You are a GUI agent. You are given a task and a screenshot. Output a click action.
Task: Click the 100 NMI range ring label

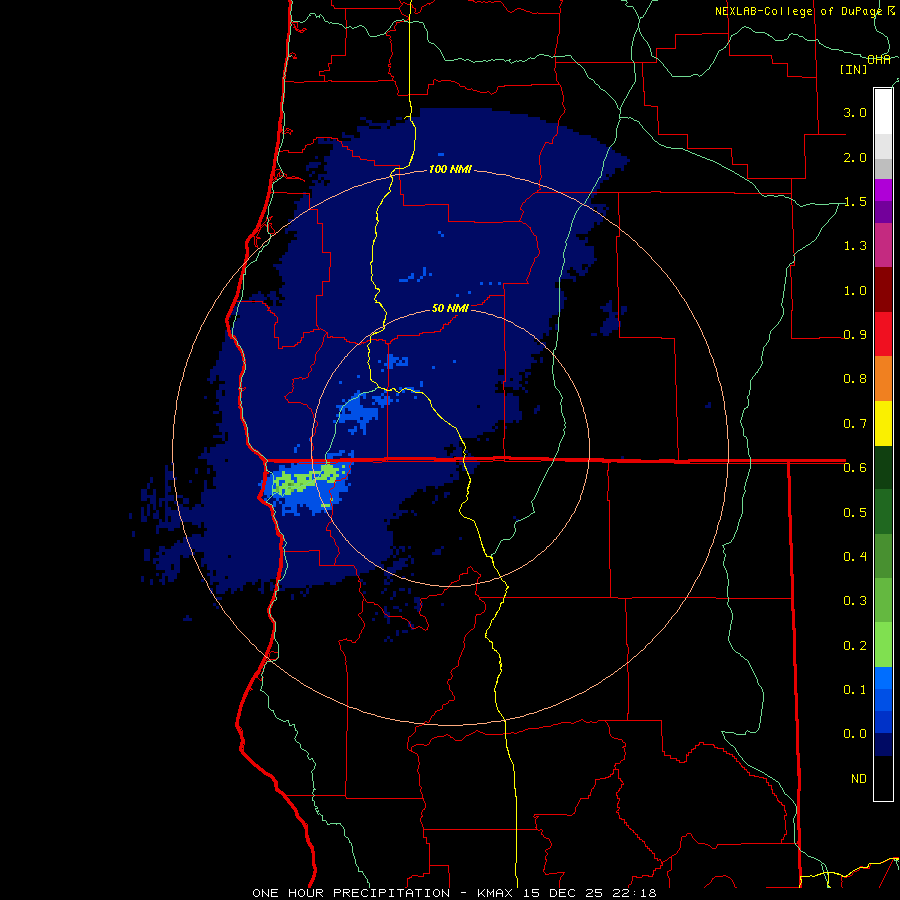[450, 169]
